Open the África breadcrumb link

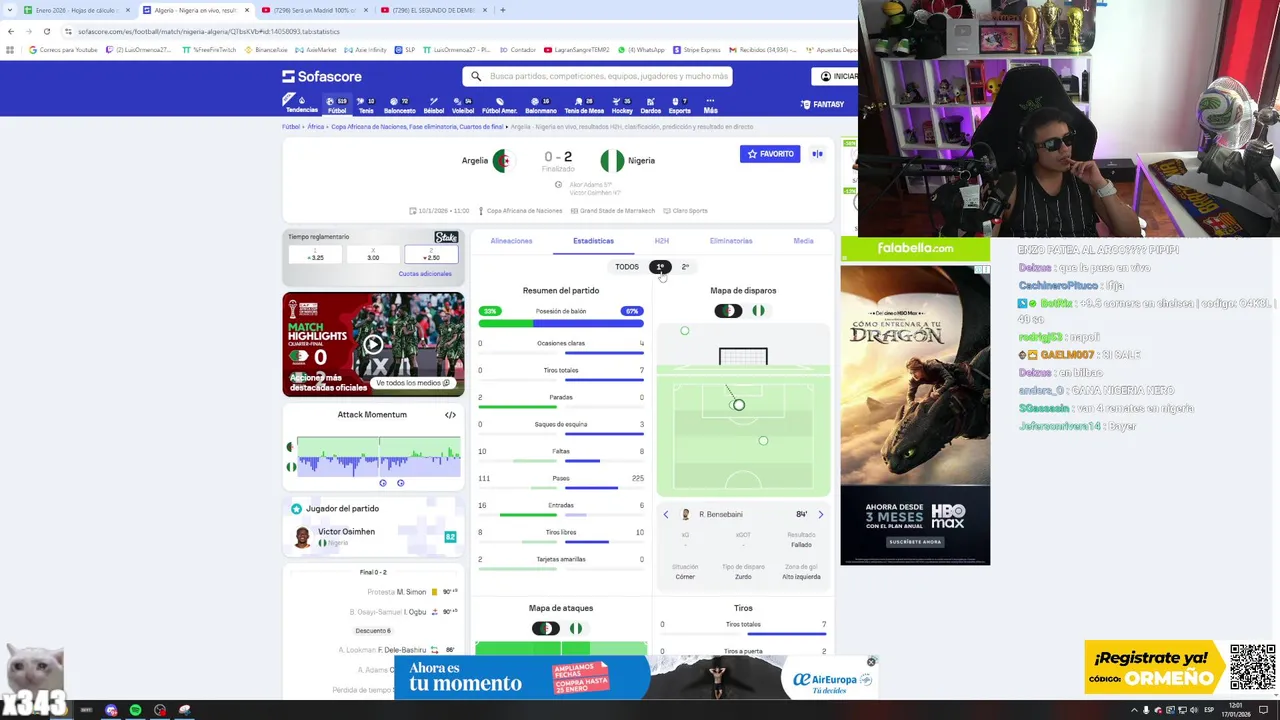pos(315,127)
